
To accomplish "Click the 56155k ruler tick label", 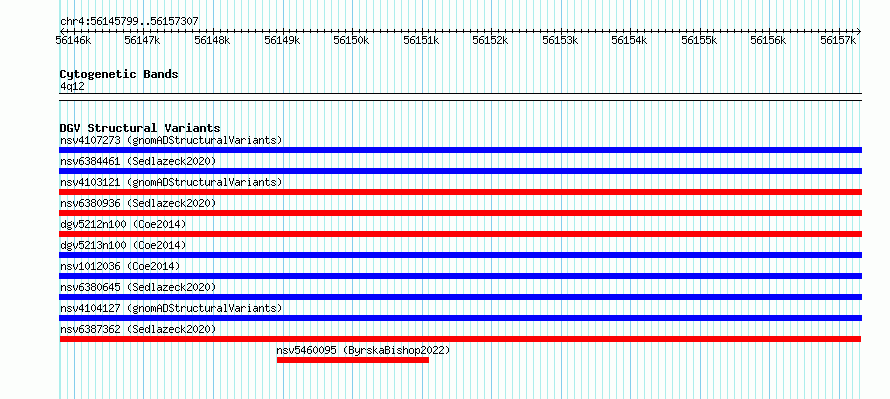I will point(699,40).
